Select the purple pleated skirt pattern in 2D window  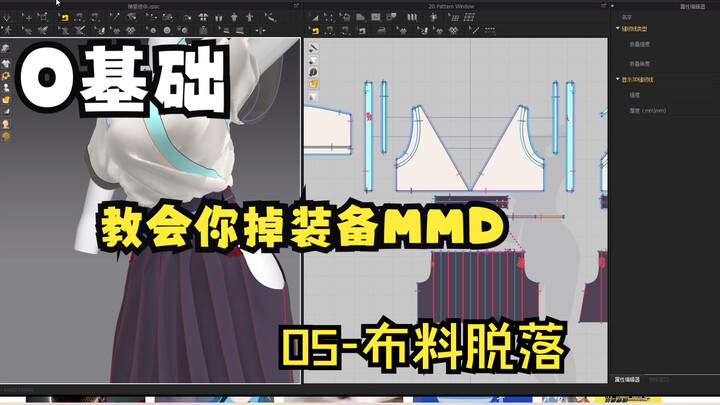478,287
